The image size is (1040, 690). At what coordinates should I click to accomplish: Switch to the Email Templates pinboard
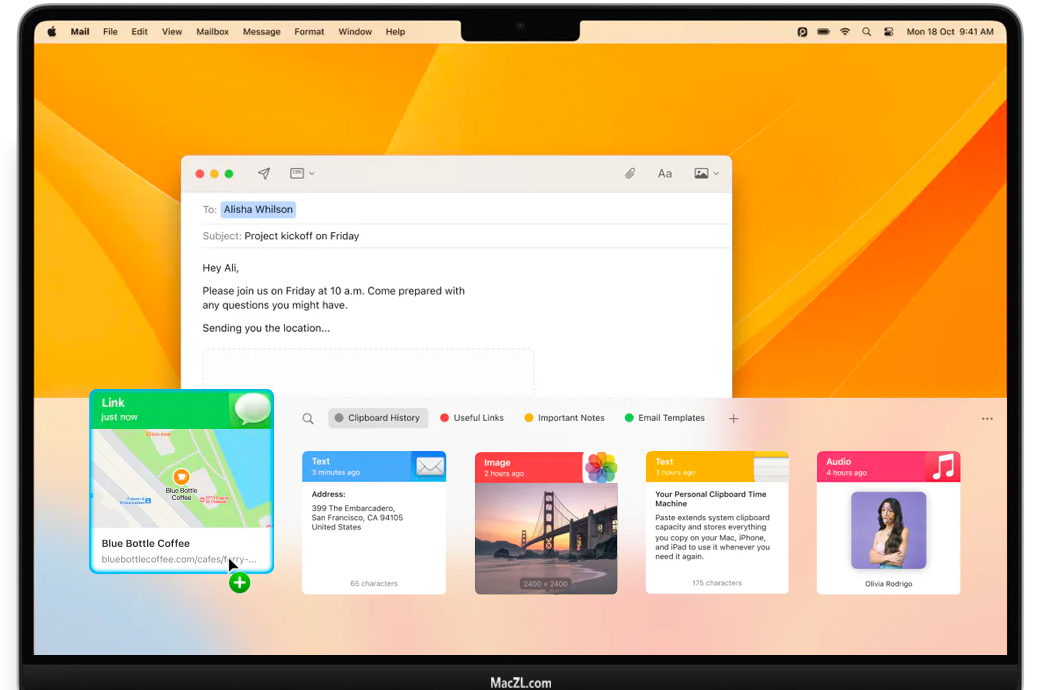tap(665, 418)
